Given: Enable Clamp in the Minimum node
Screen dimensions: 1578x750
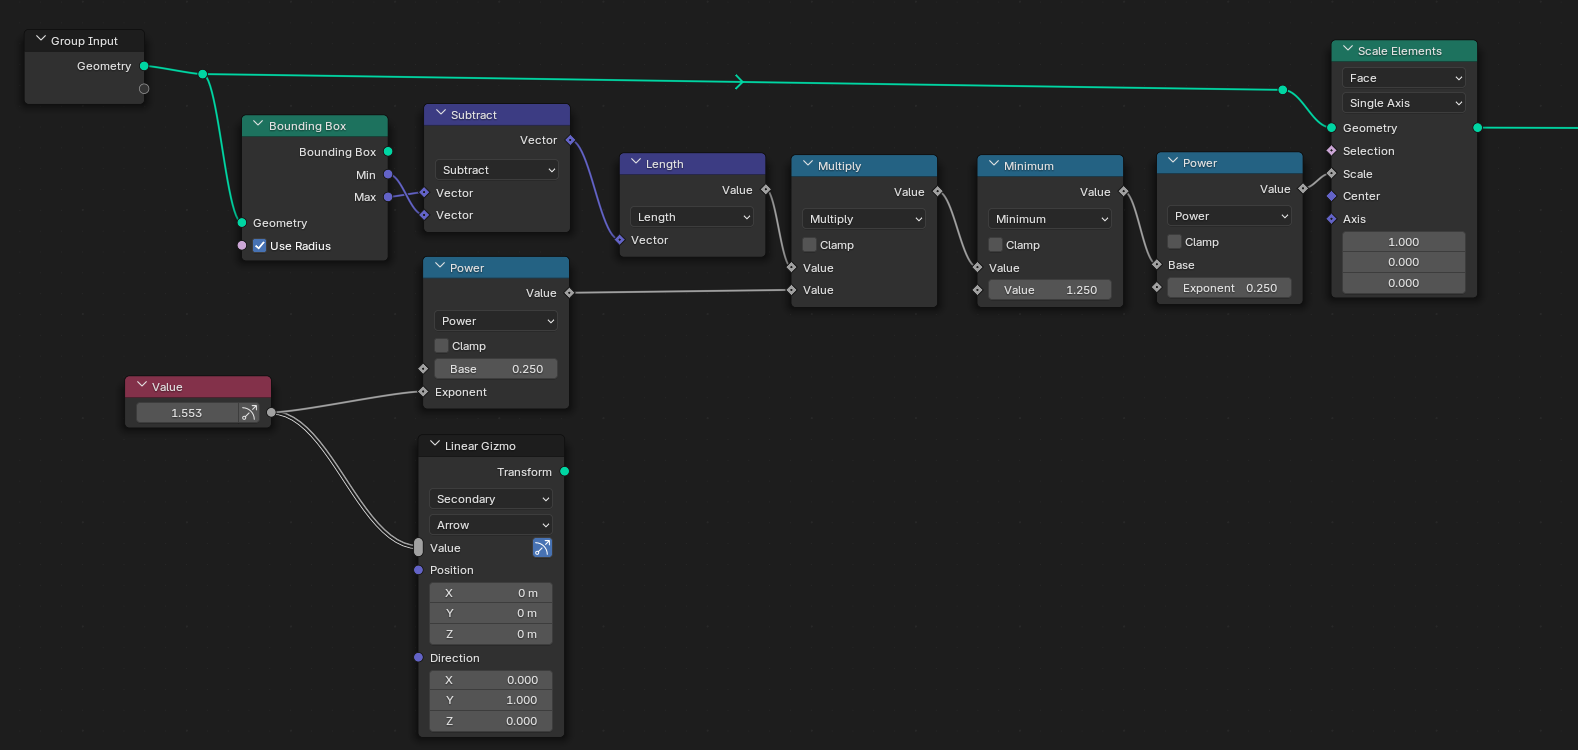Looking at the screenshot, I should coord(996,245).
